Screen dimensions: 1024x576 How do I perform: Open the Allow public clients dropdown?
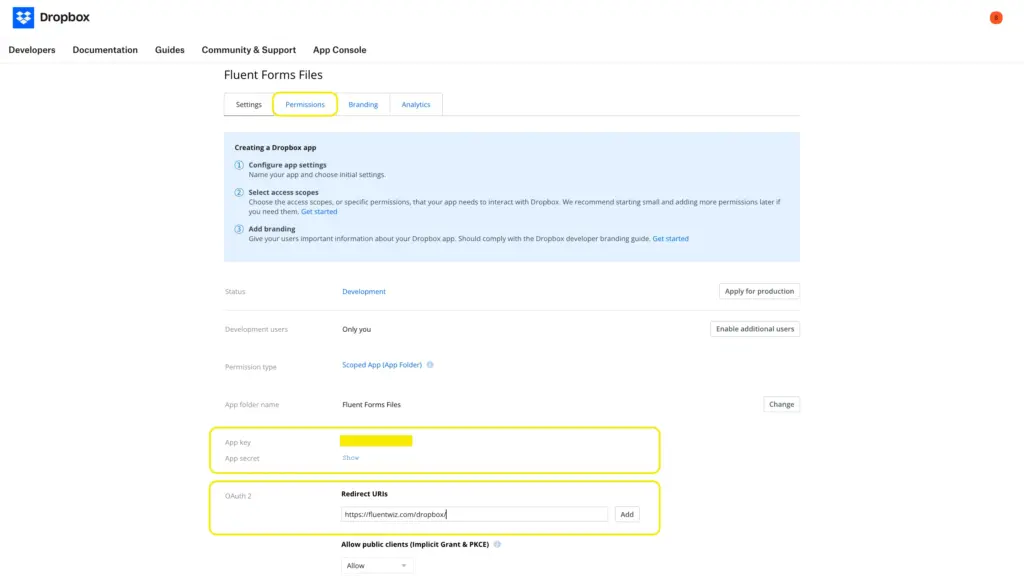[x=375, y=564]
